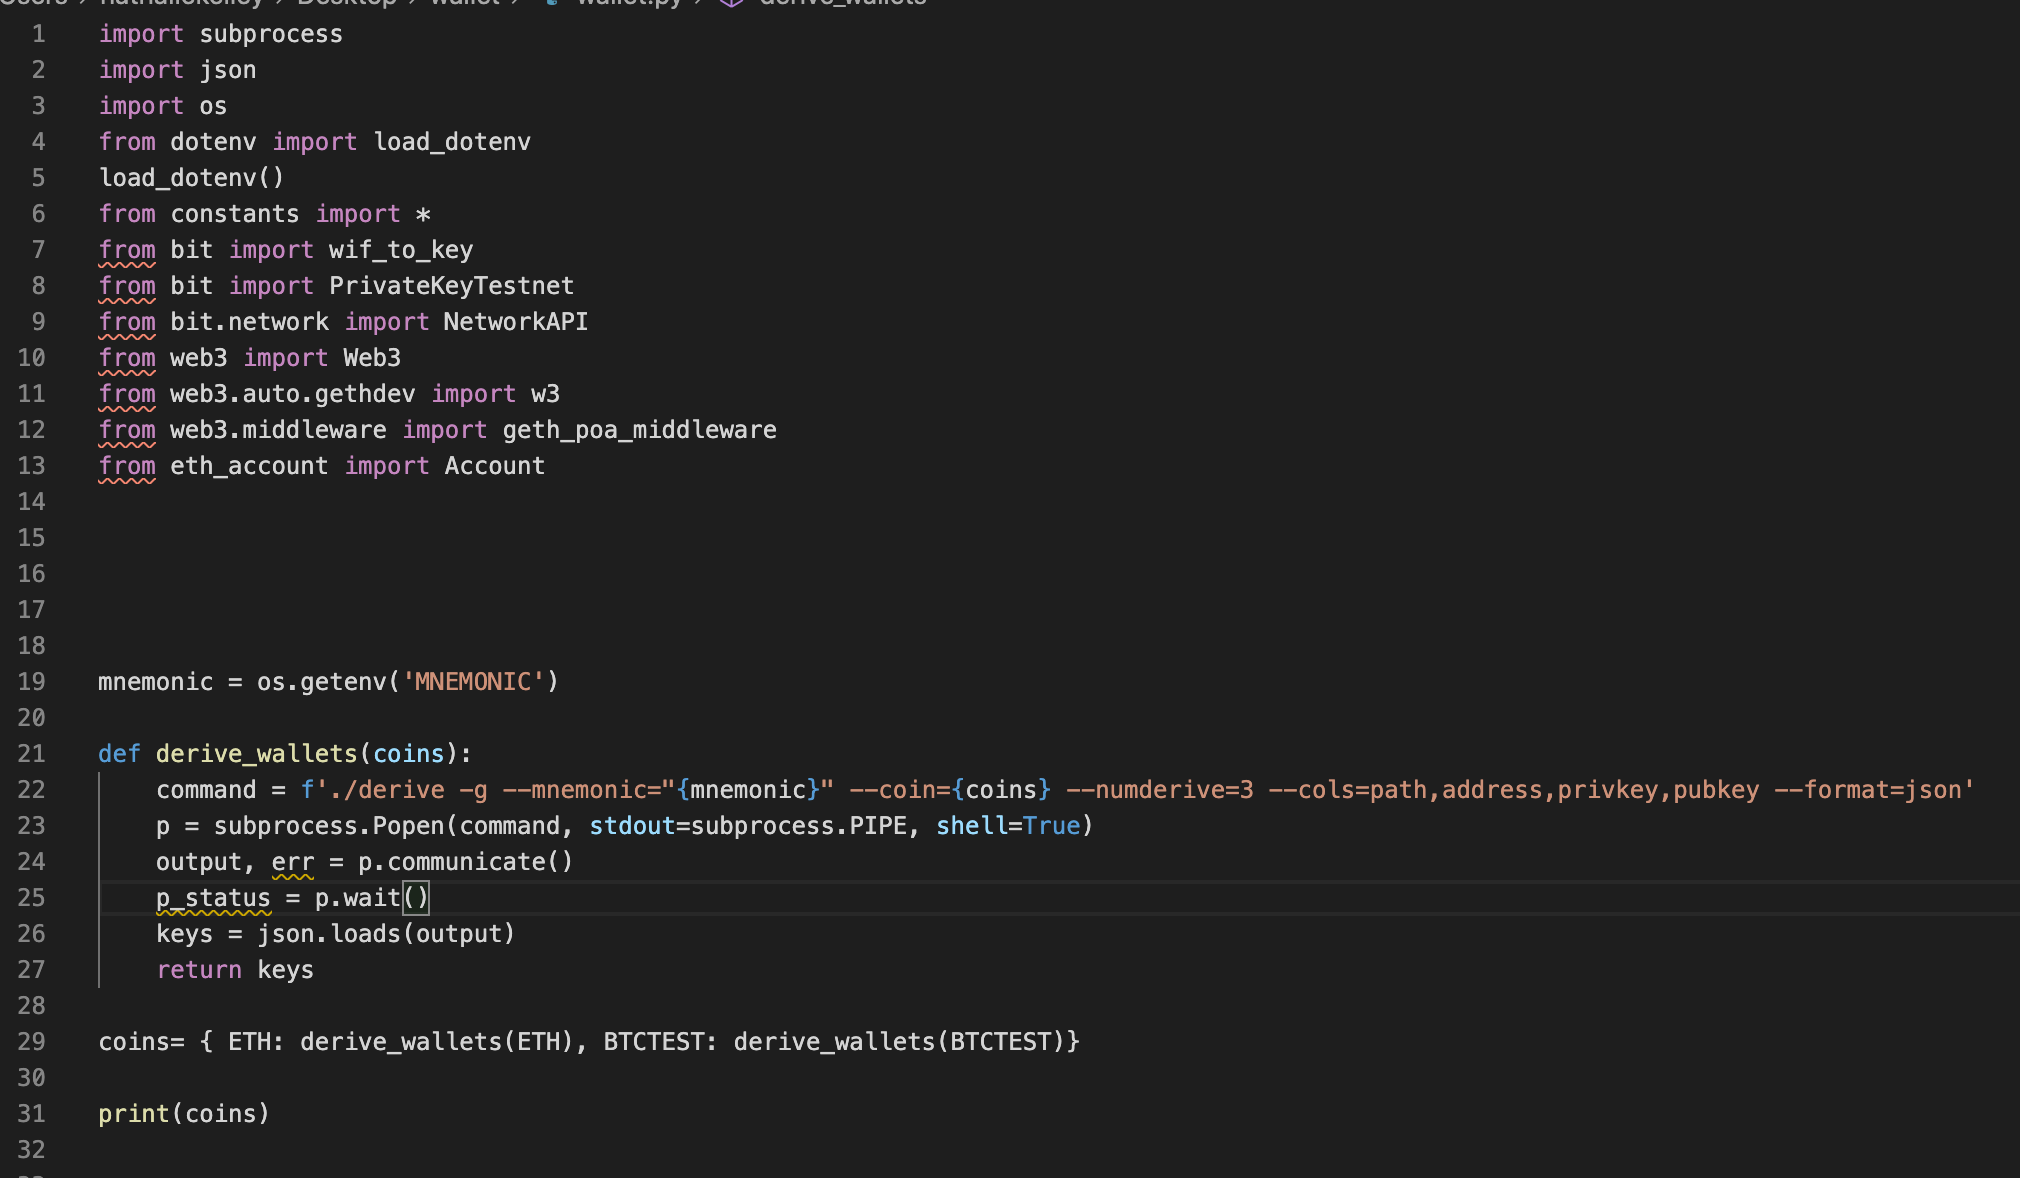This screenshot has width=2020, height=1178.
Task: Open the Desktop breadcrumb segment
Action: [347, 2]
